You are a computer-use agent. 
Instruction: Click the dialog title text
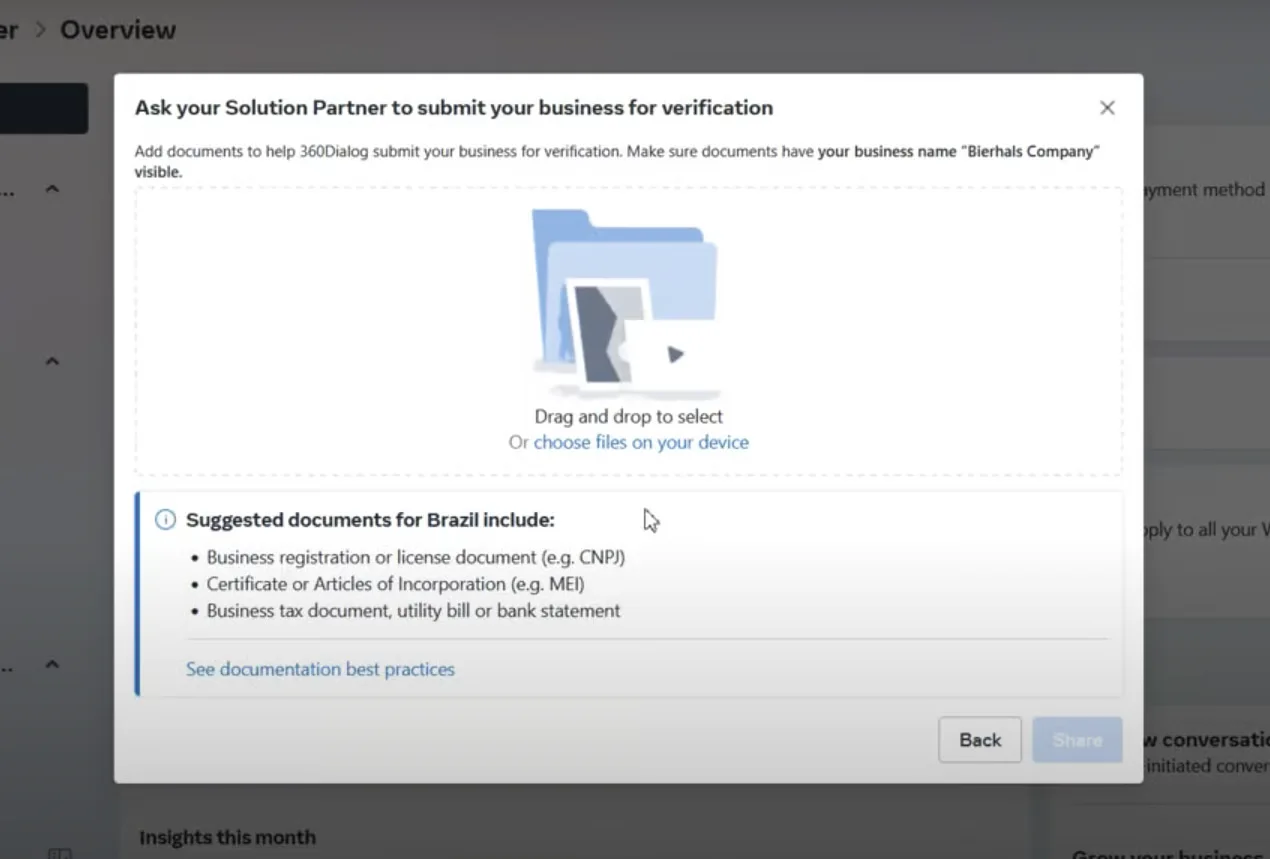(454, 107)
